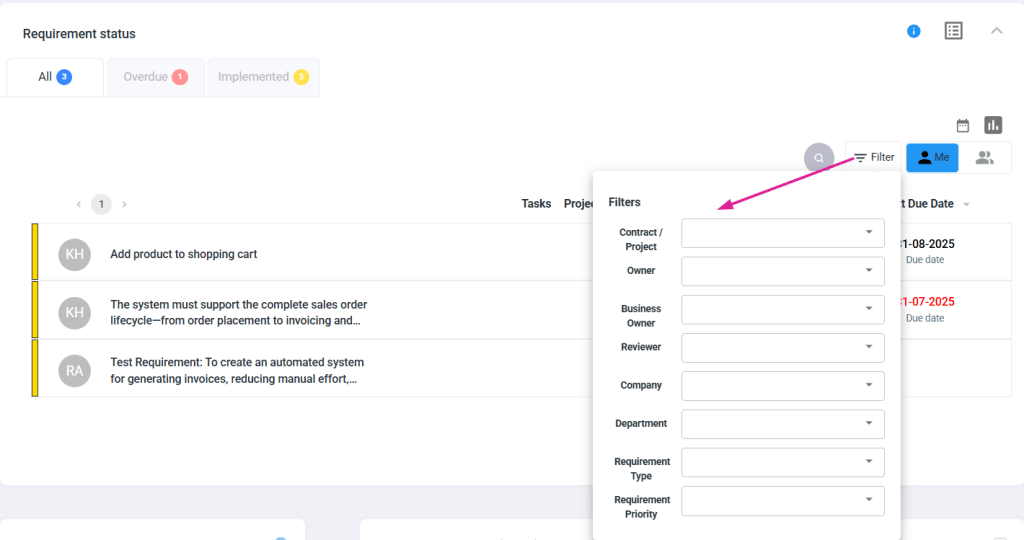Toggle the team members group view
The width and height of the screenshot is (1024, 540).
[985, 158]
